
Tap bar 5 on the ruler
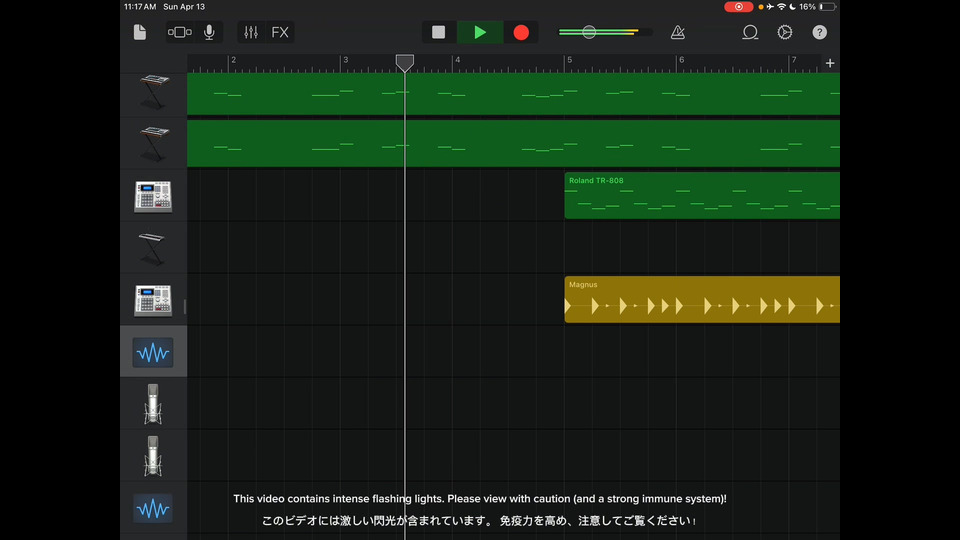(x=569, y=60)
